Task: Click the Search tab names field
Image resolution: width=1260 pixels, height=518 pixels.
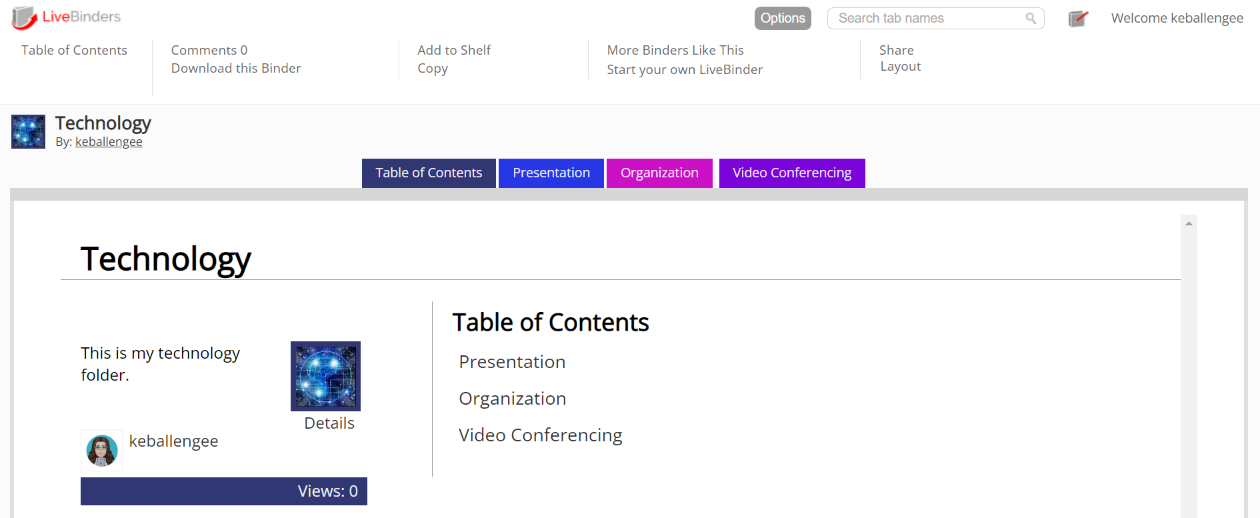Action: coord(936,18)
